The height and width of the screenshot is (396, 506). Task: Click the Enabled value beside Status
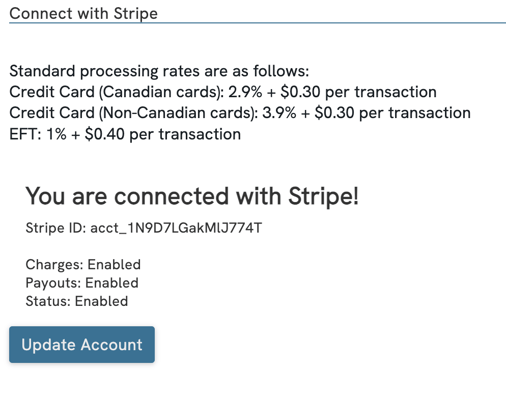pyautogui.click(x=101, y=301)
